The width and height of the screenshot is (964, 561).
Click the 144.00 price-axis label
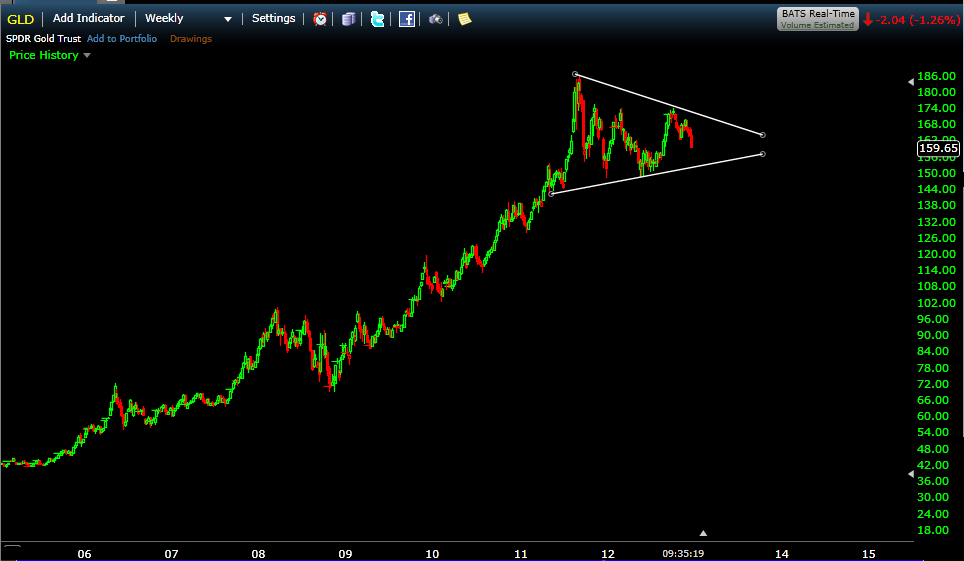click(936, 189)
